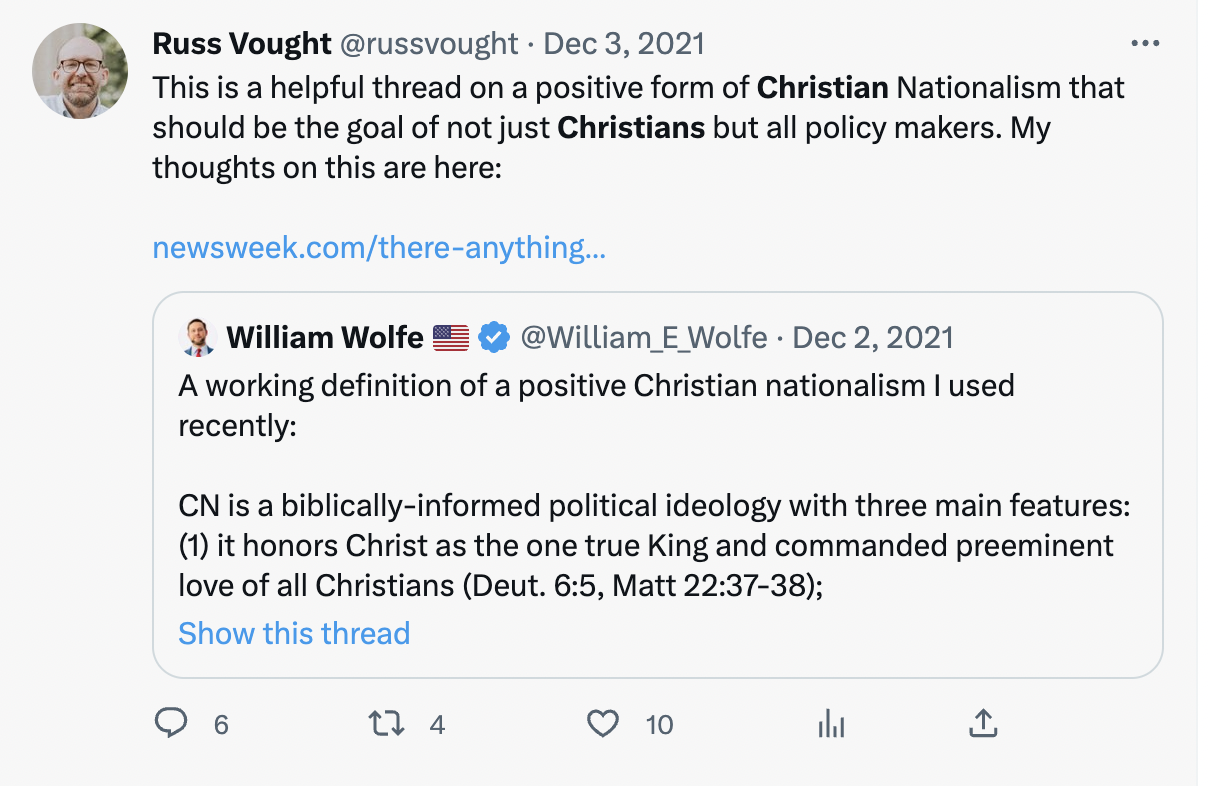Open the three-dot more options menu
The height and width of the screenshot is (786, 1208).
[1144, 44]
